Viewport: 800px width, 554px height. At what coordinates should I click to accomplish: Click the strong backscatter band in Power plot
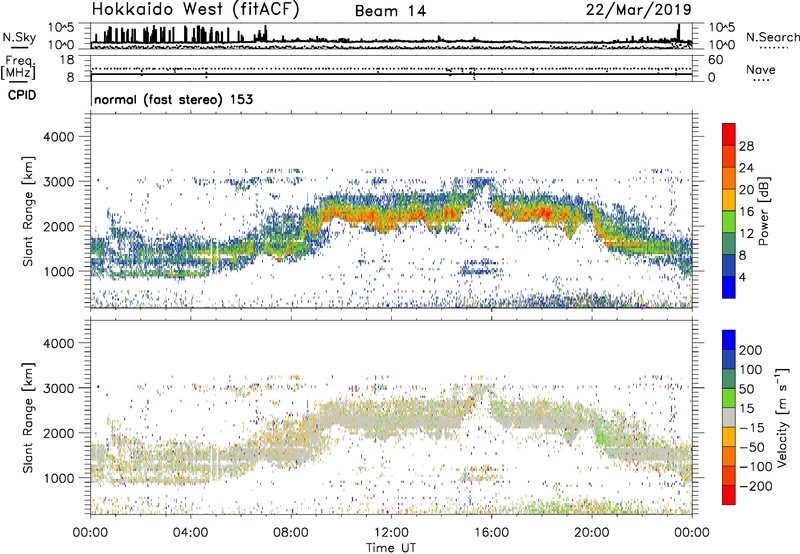pos(393,212)
